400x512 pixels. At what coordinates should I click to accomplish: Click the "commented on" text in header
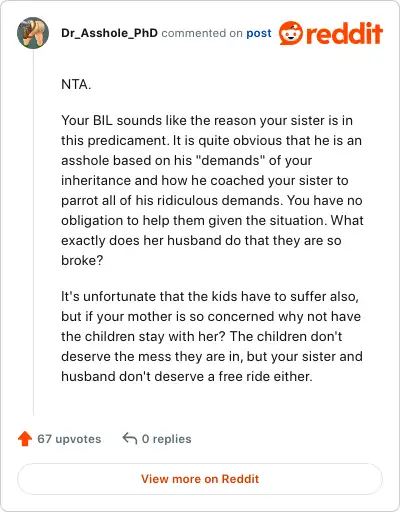[202, 33]
